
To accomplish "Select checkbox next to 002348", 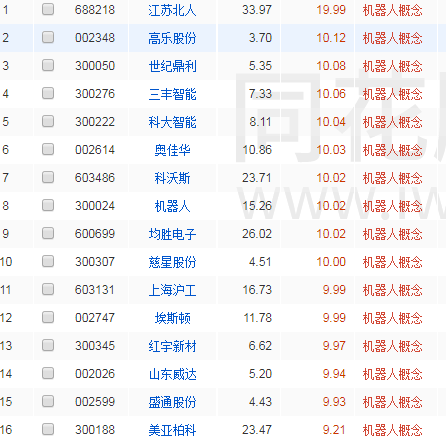I will pyautogui.click(x=48, y=37).
